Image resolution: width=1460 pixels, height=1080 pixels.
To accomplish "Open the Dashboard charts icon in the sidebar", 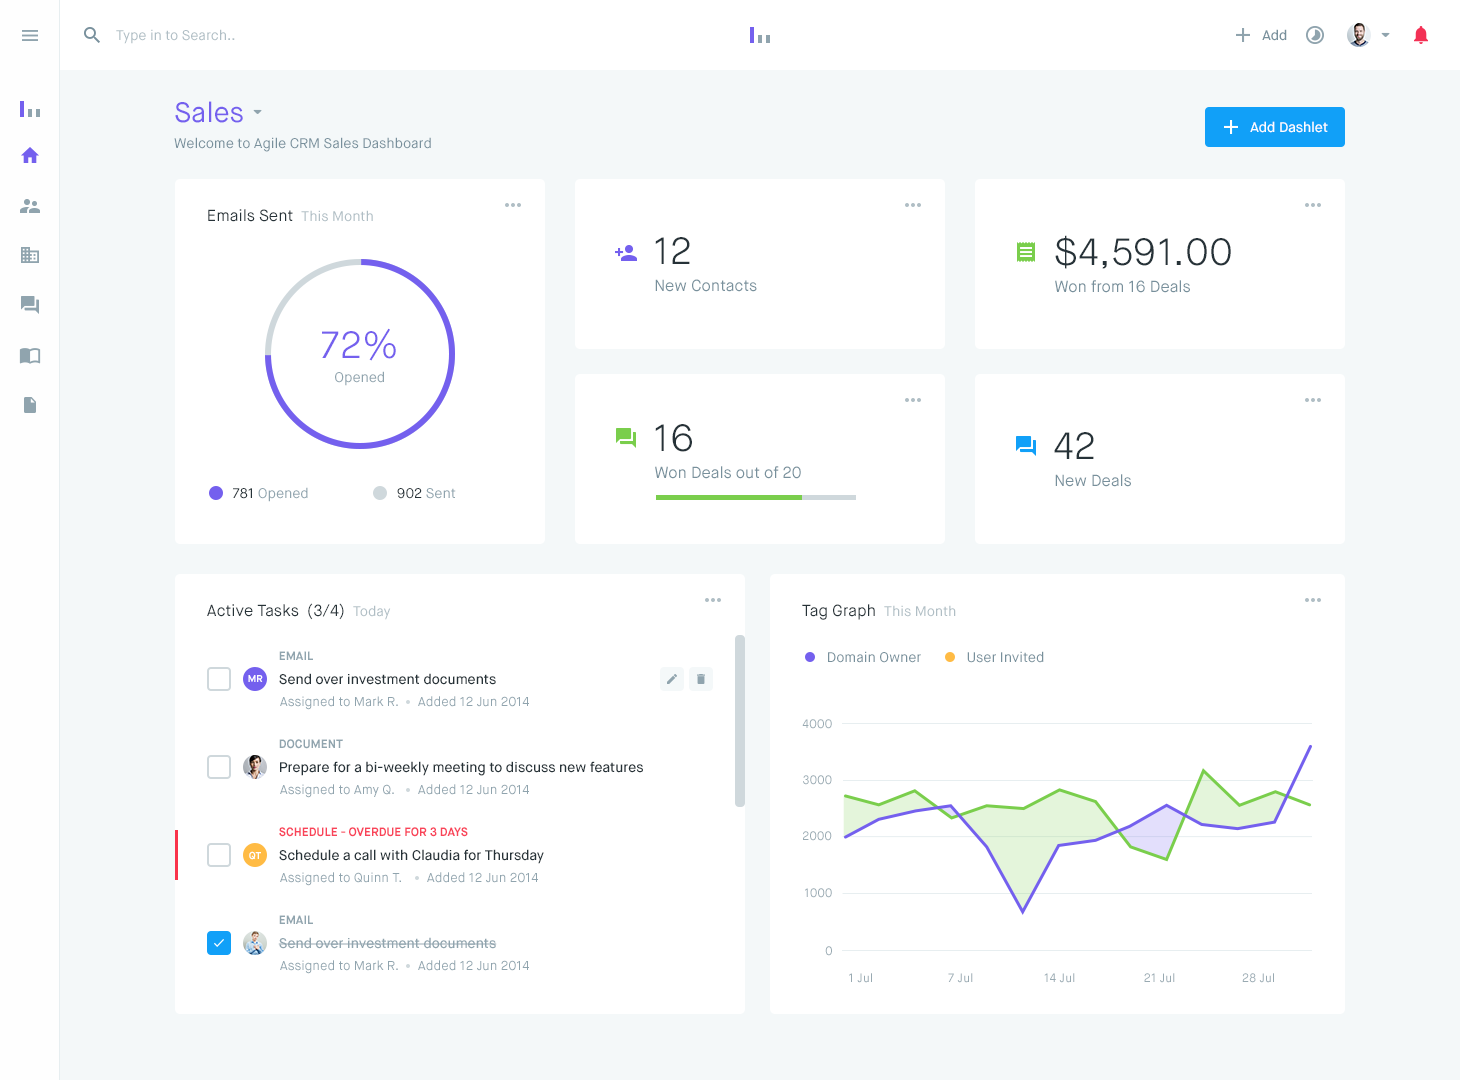I will click(x=30, y=110).
